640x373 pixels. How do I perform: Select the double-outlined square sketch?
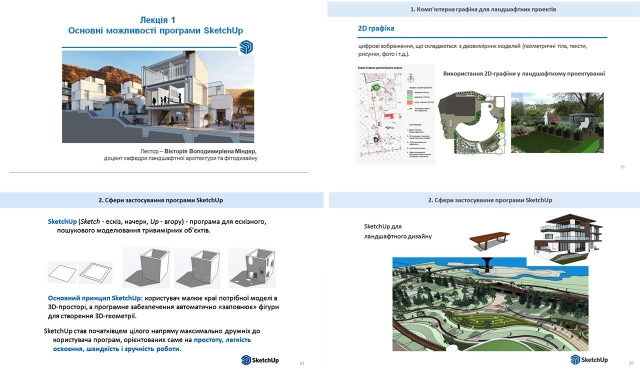[x=96, y=272]
